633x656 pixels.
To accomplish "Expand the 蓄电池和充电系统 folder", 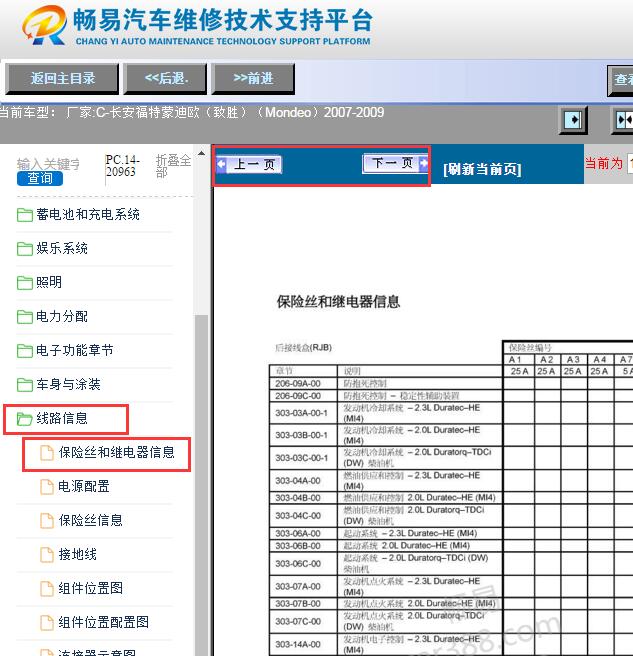I will click(x=88, y=215).
